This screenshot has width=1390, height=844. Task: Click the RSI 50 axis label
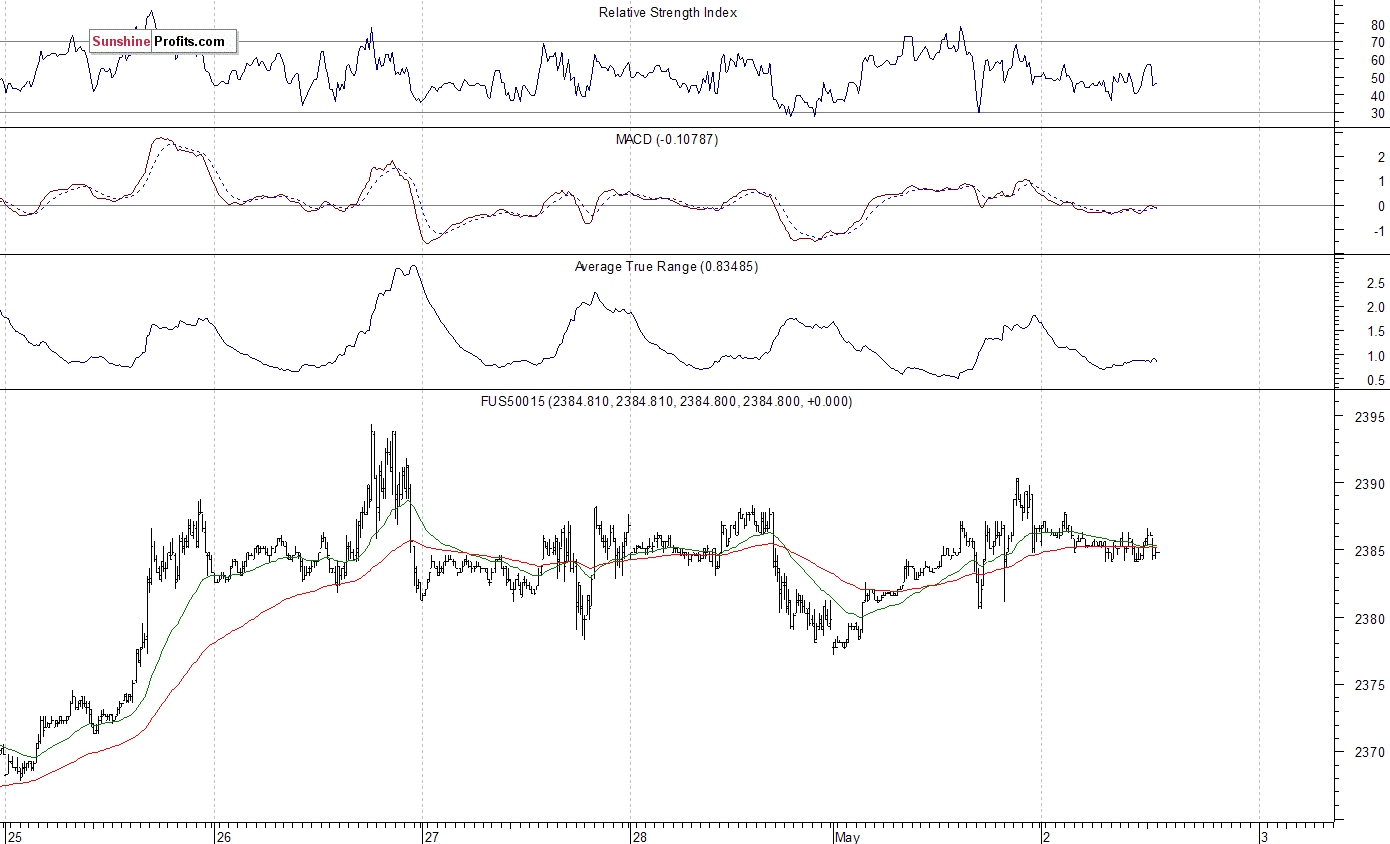pyautogui.click(x=1377, y=78)
